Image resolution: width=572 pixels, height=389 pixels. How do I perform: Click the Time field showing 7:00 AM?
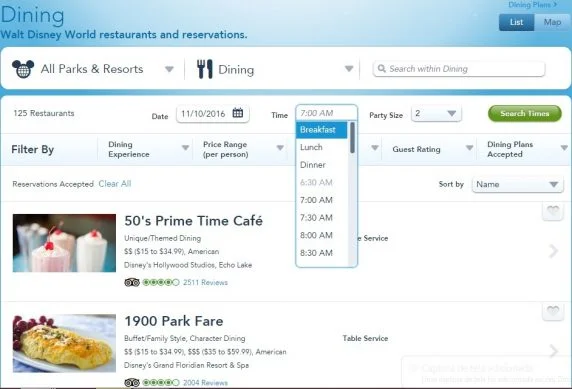coord(326,113)
